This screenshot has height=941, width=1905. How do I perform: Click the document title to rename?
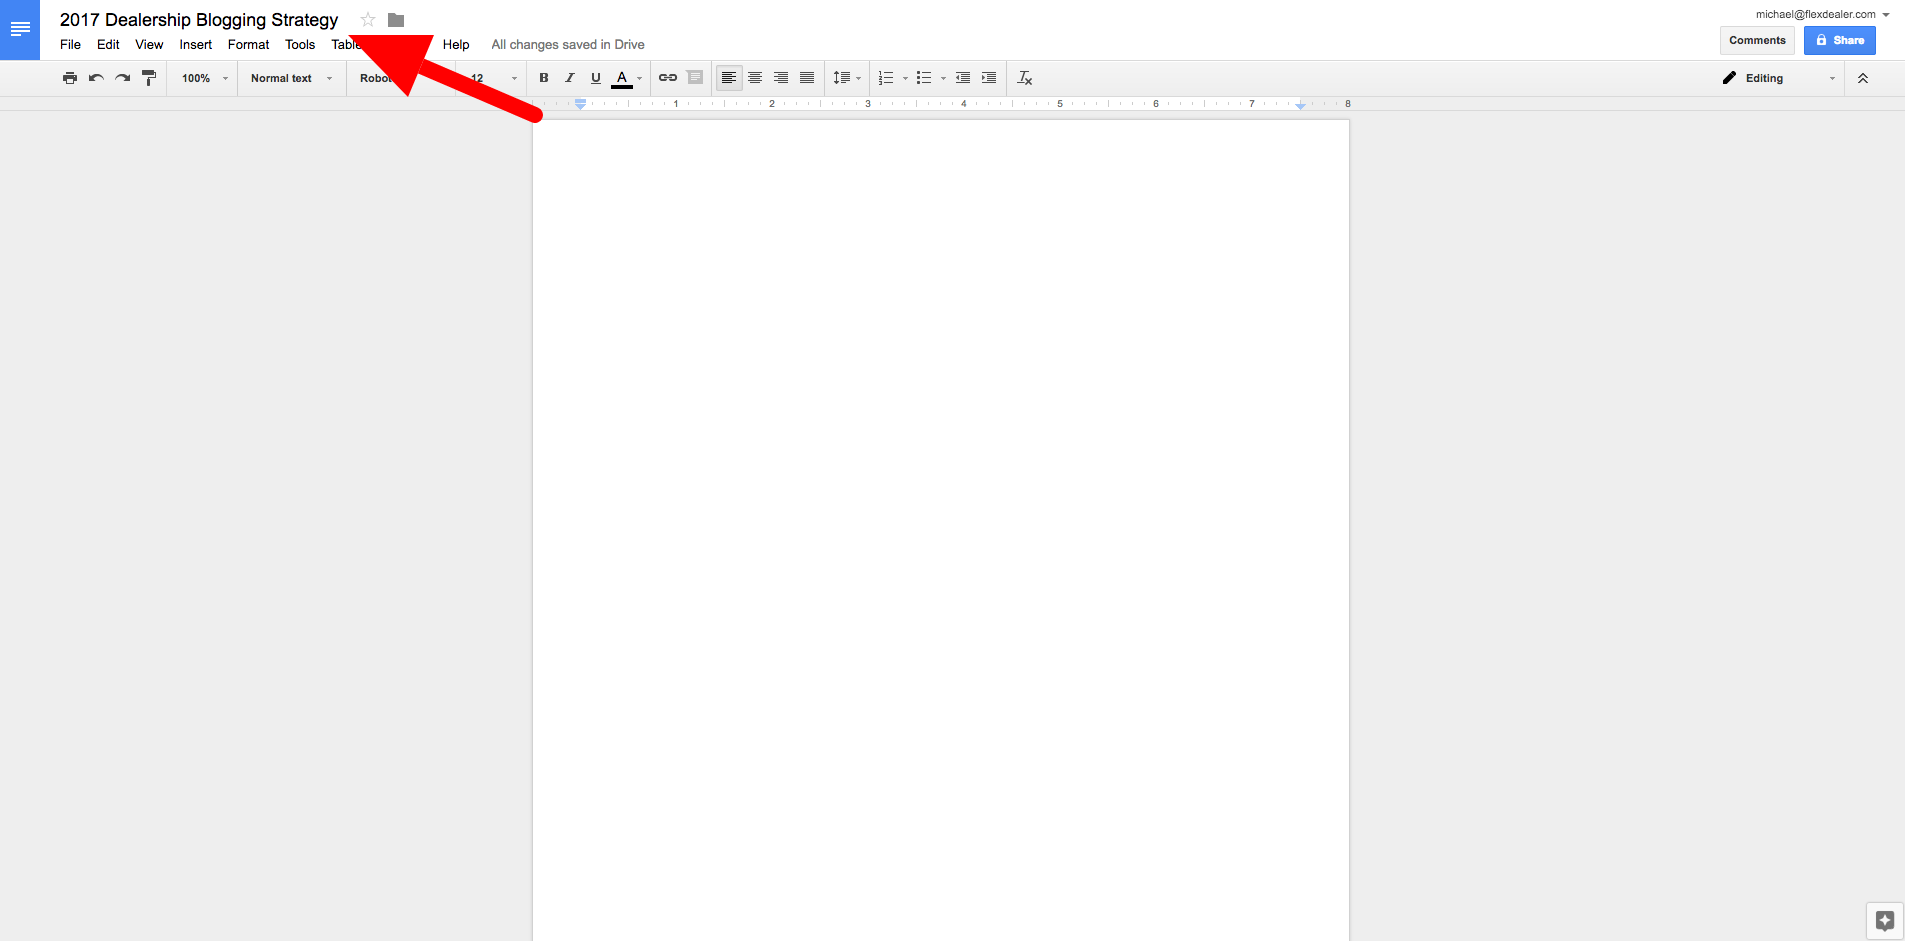point(199,20)
